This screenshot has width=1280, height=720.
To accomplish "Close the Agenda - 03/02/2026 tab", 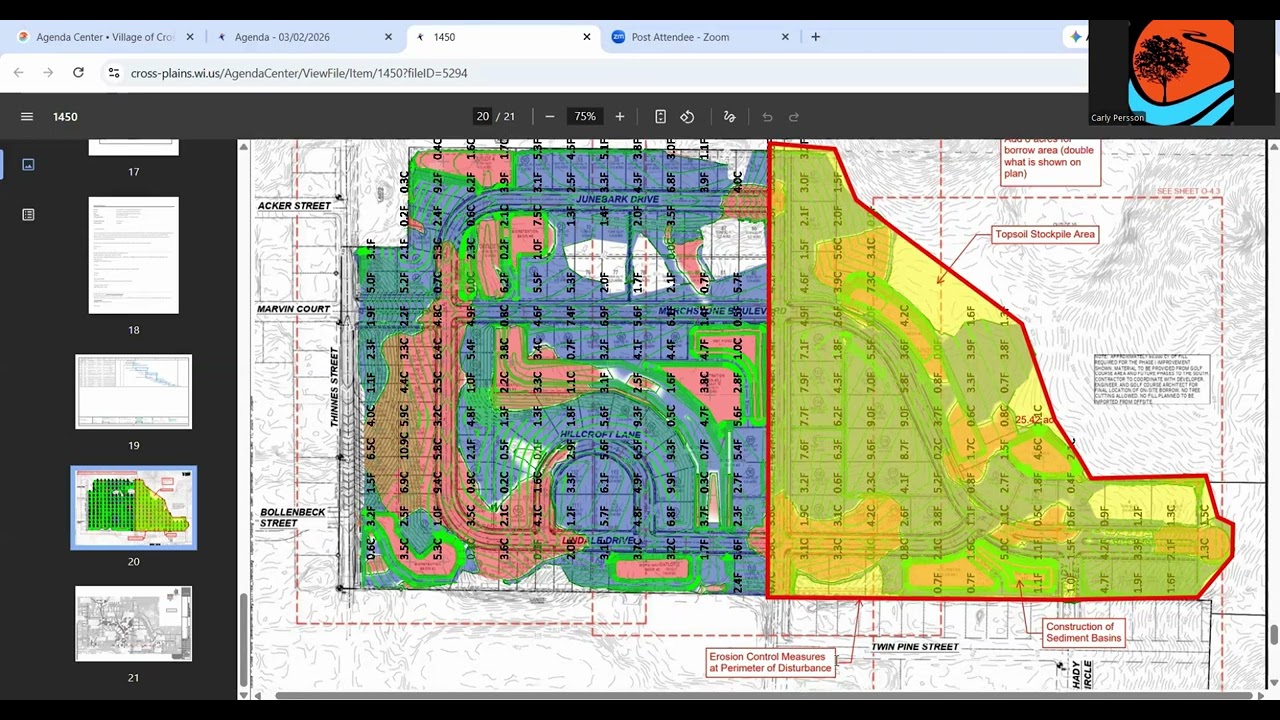I will click(x=388, y=37).
